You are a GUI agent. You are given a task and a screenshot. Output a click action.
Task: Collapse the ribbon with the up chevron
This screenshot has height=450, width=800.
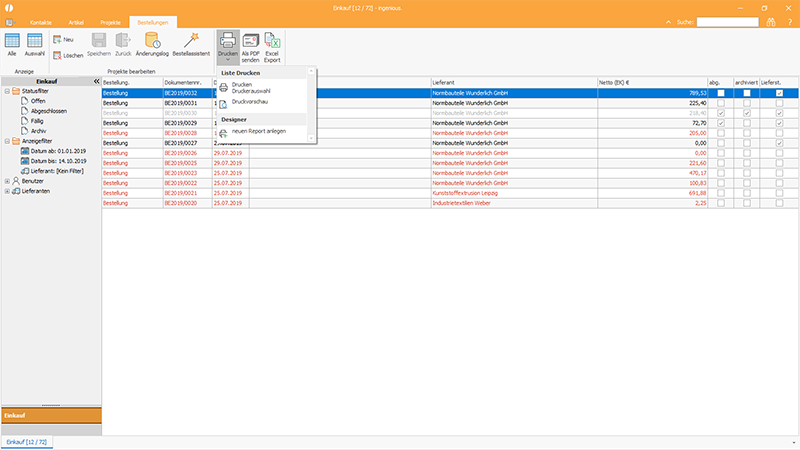[x=668, y=22]
